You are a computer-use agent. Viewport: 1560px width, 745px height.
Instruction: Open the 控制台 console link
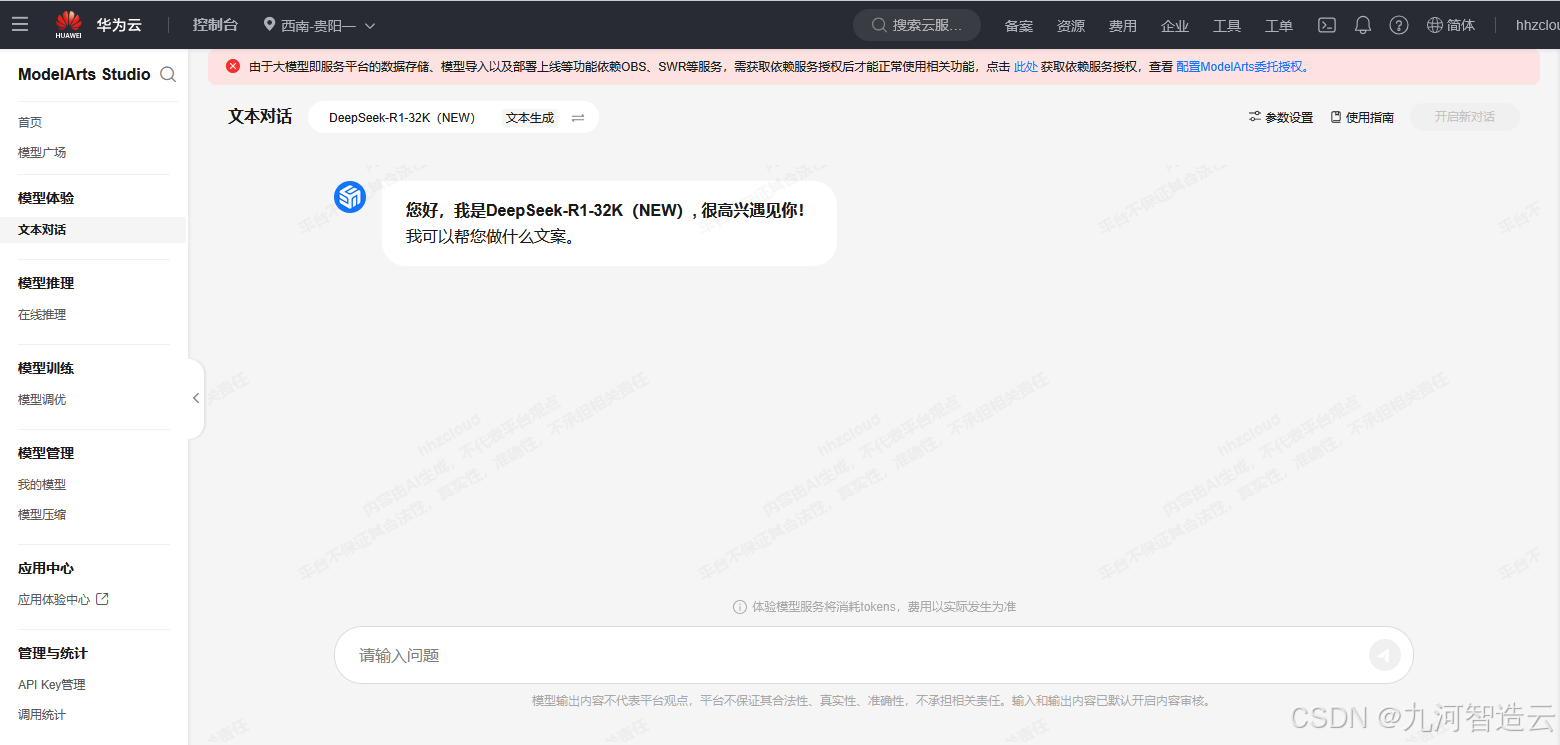coord(215,25)
